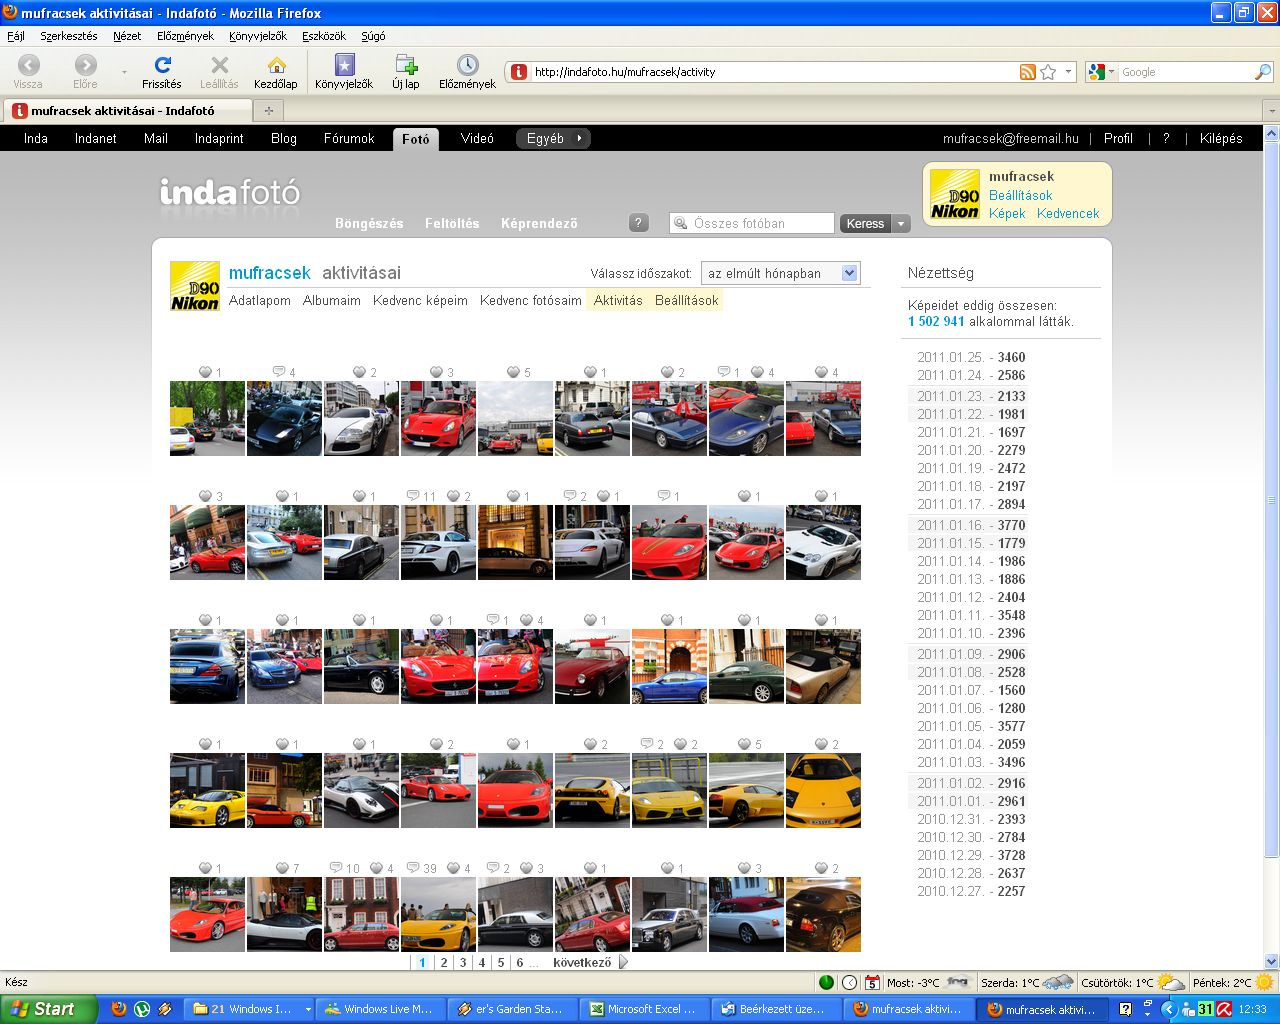Click the help question mark beside search

[x=639, y=223]
